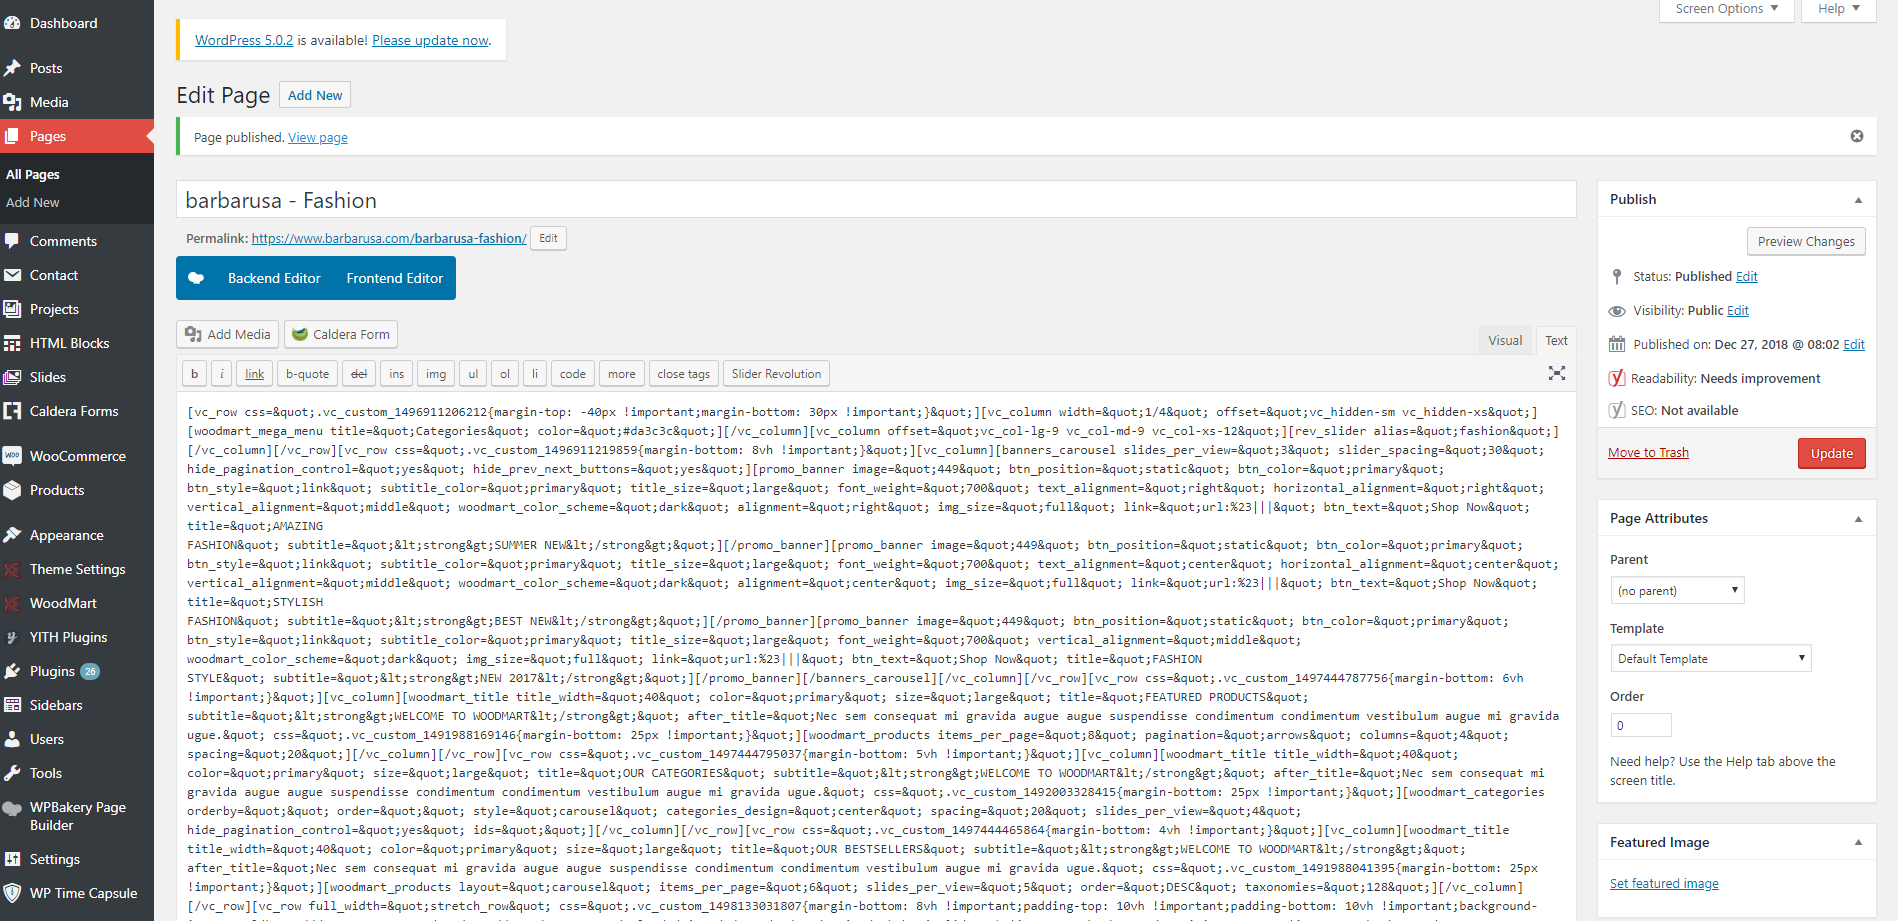
Task: Click the WPBakery Page Builder cloud icon
Action: click(x=12, y=808)
